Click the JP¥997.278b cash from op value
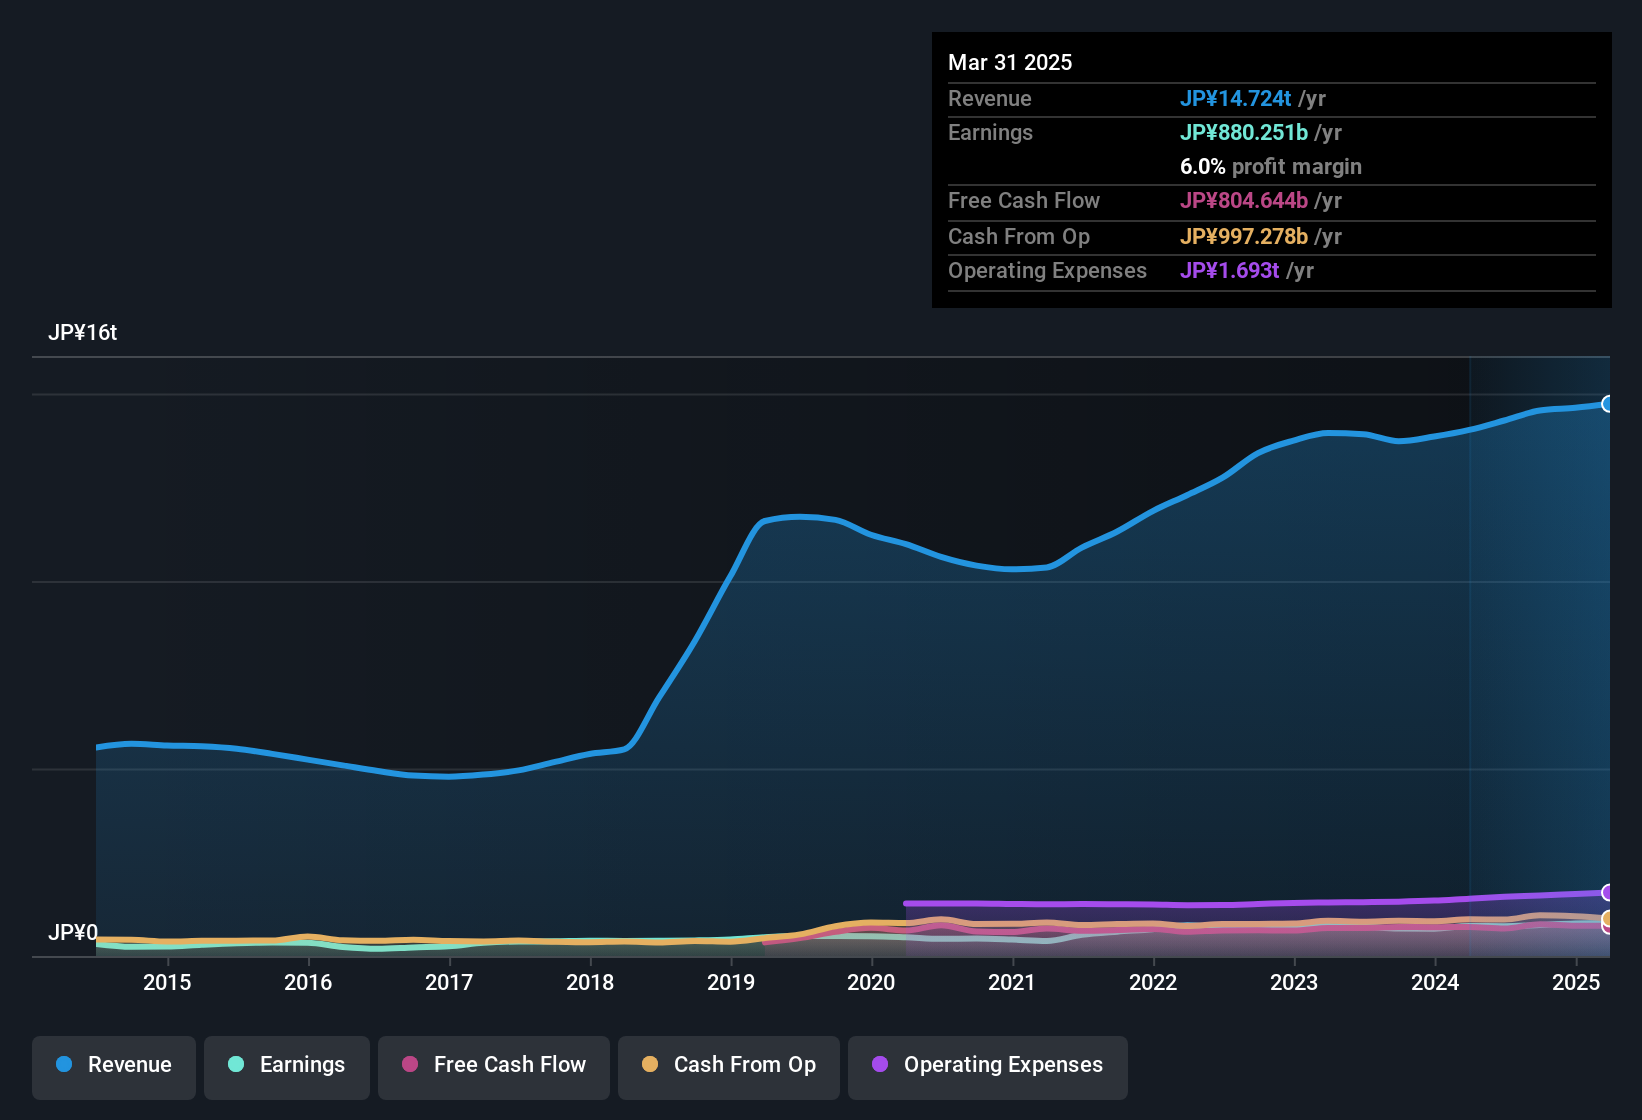Image resolution: width=1642 pixels, height=1120 pixels. tap(1244, 236)
